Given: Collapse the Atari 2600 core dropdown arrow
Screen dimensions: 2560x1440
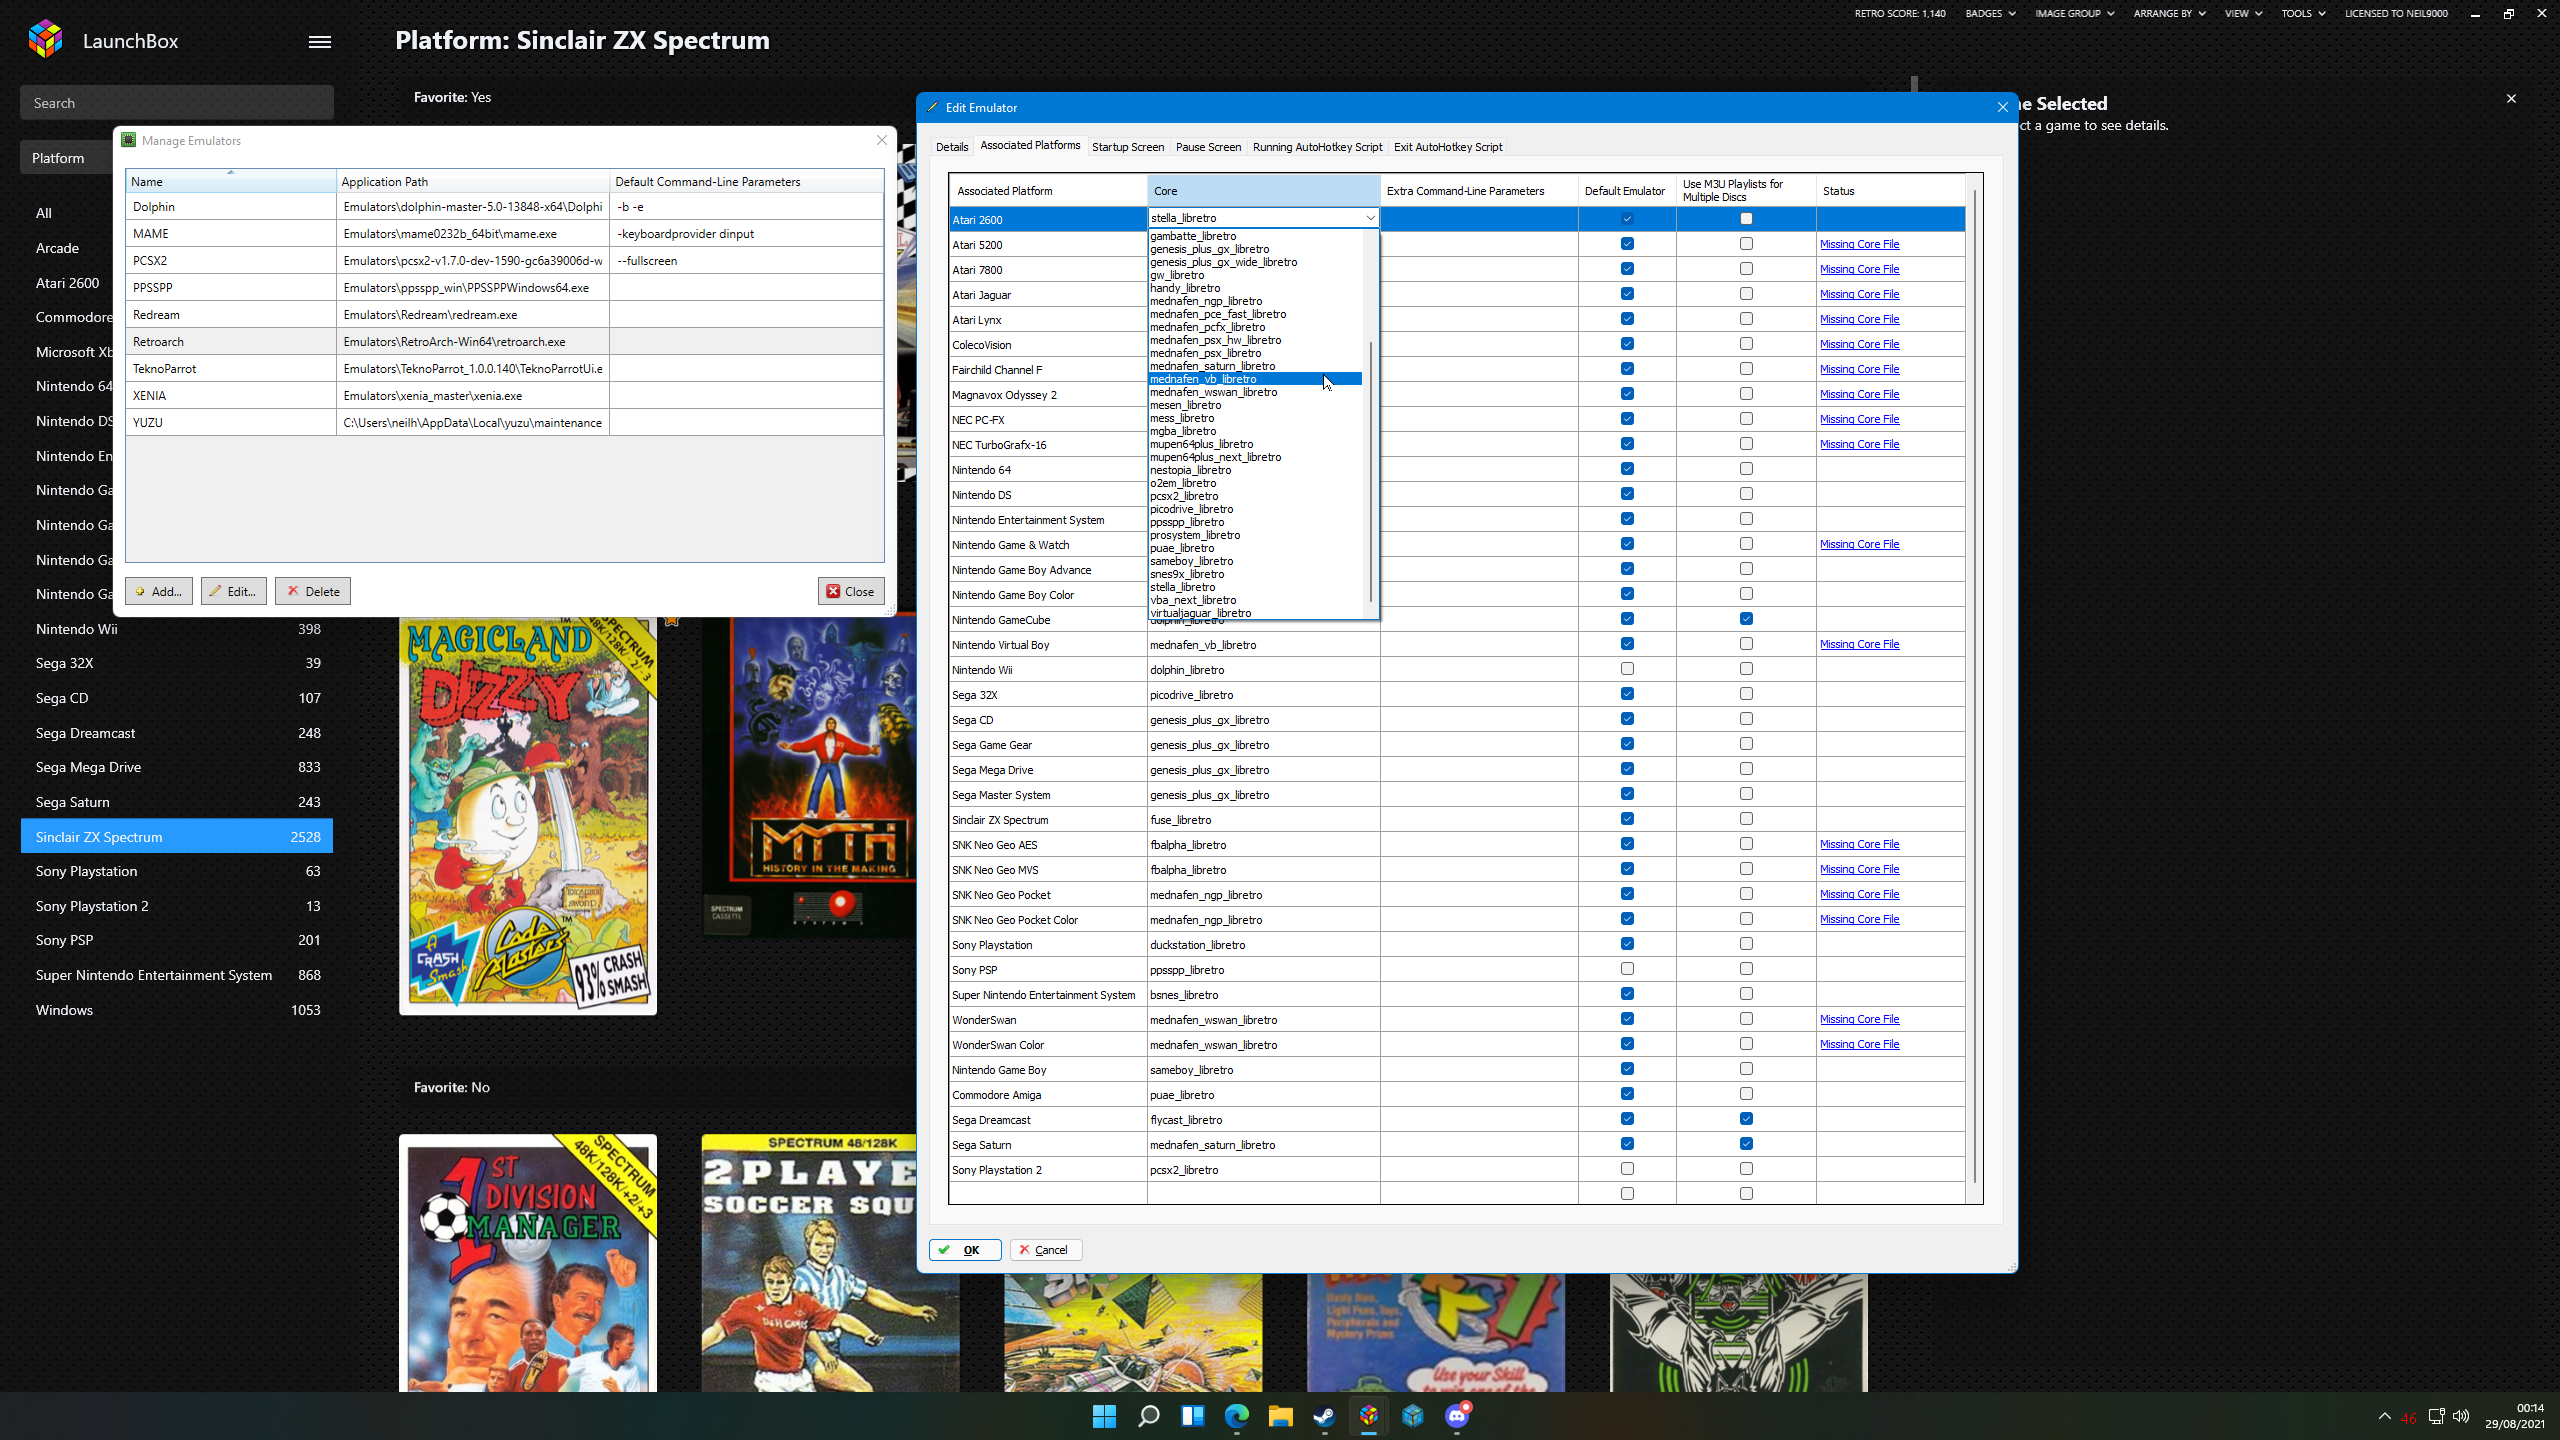Looking at the screenshot, I should pos(1370,218).
